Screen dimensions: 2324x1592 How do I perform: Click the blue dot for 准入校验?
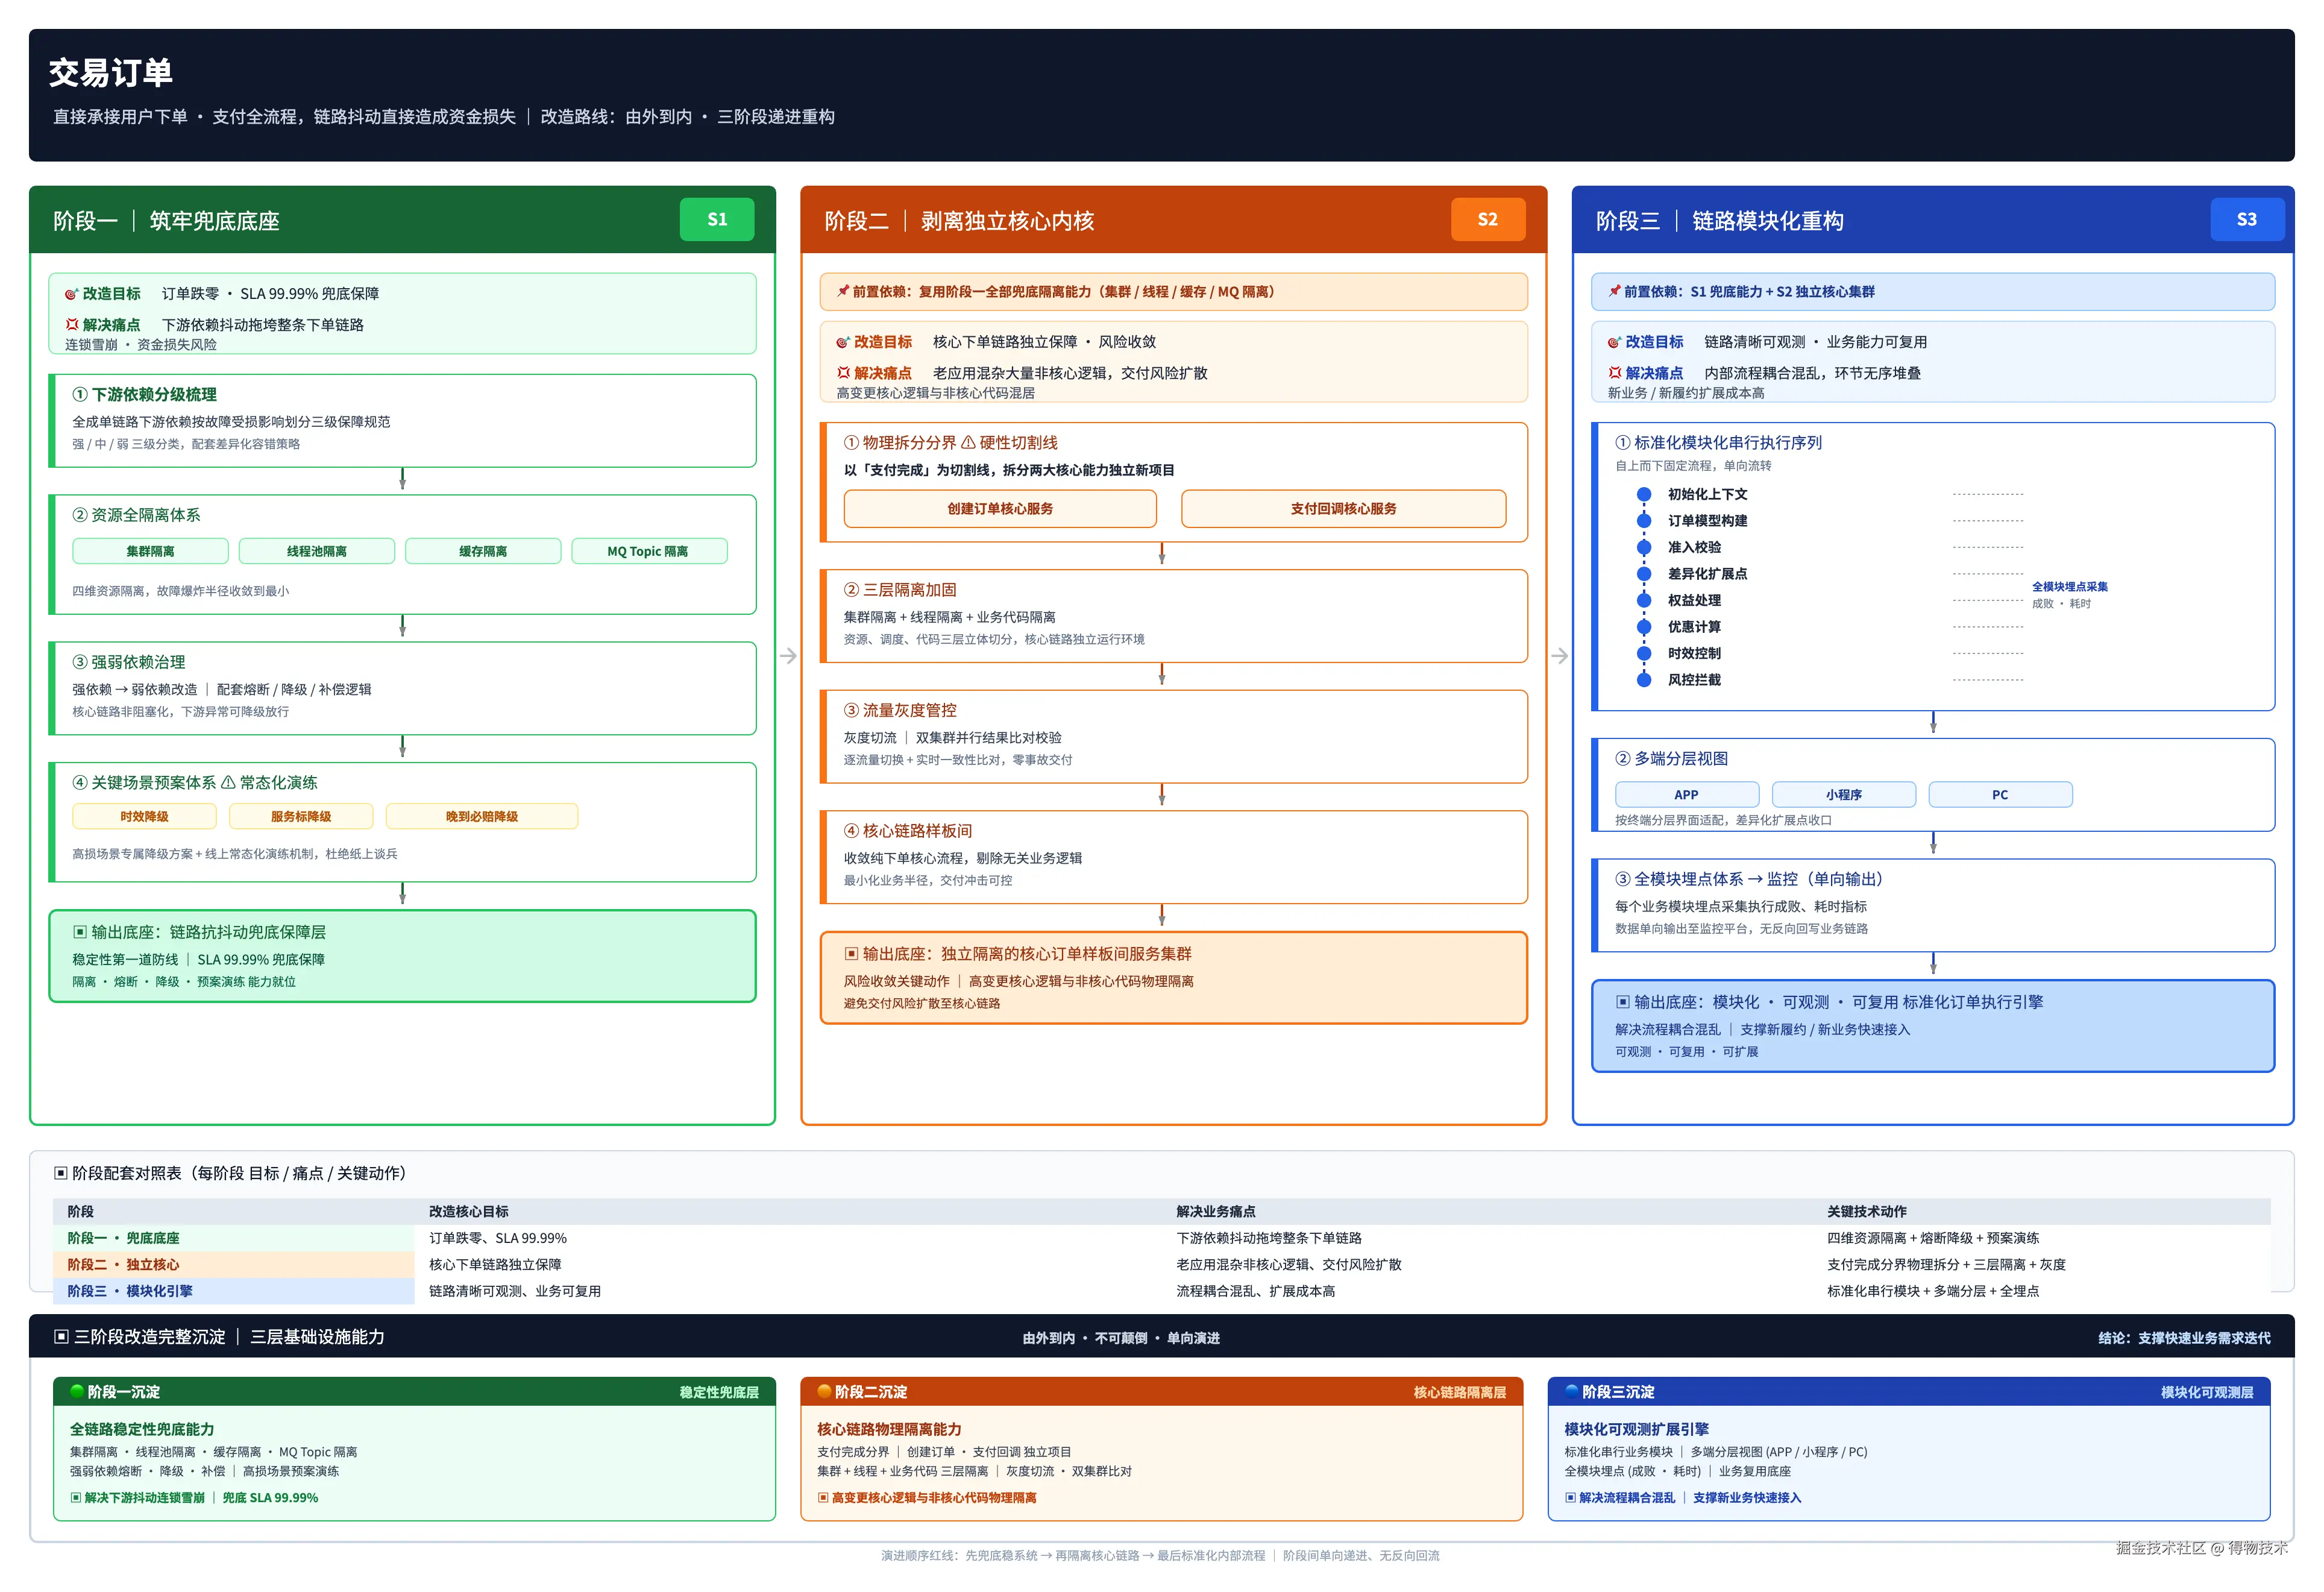[x=1644, y=547]
